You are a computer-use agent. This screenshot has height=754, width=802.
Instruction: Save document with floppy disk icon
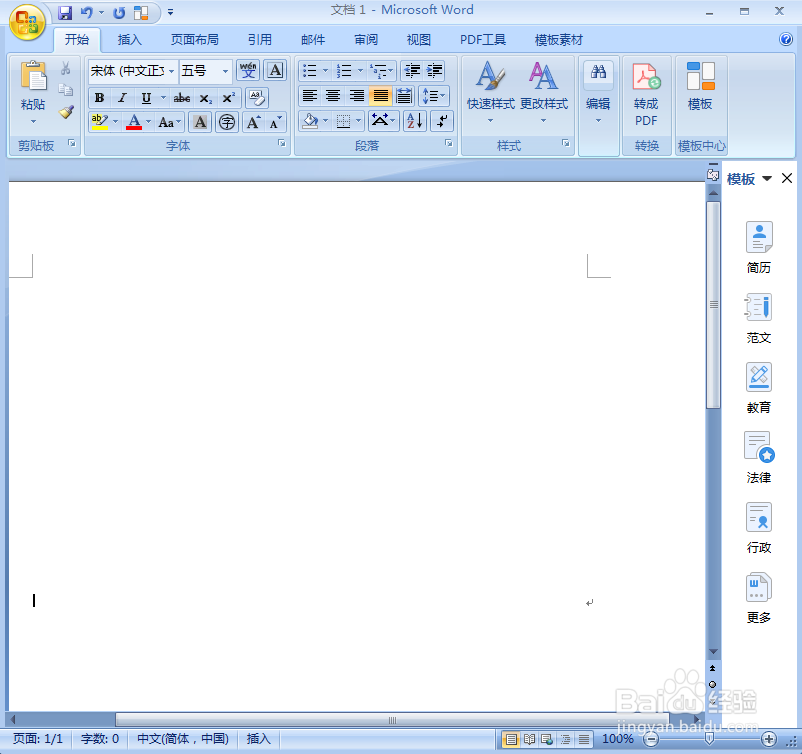[x=65, y=12]
